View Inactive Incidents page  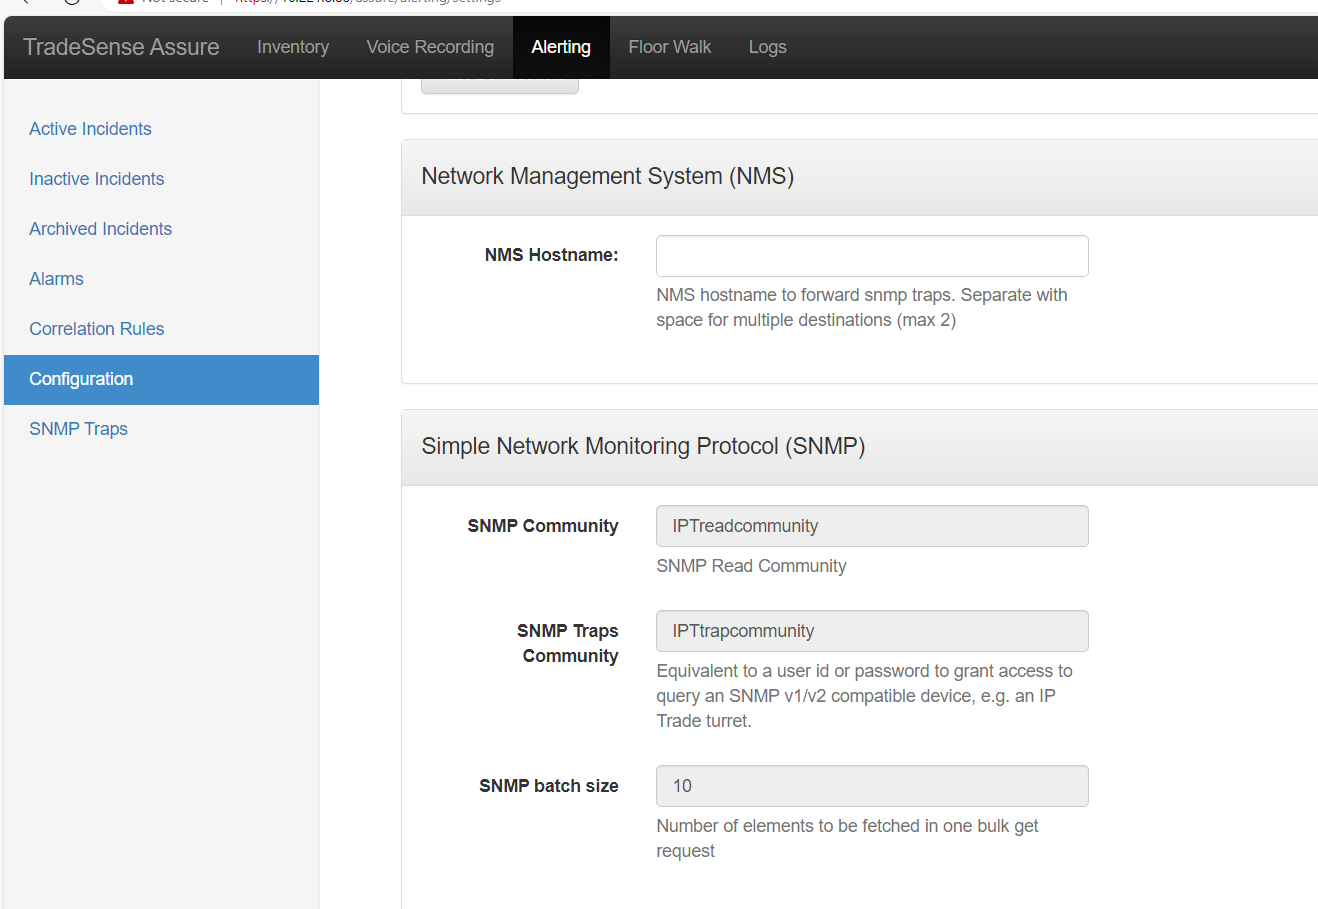coord(97,179)
